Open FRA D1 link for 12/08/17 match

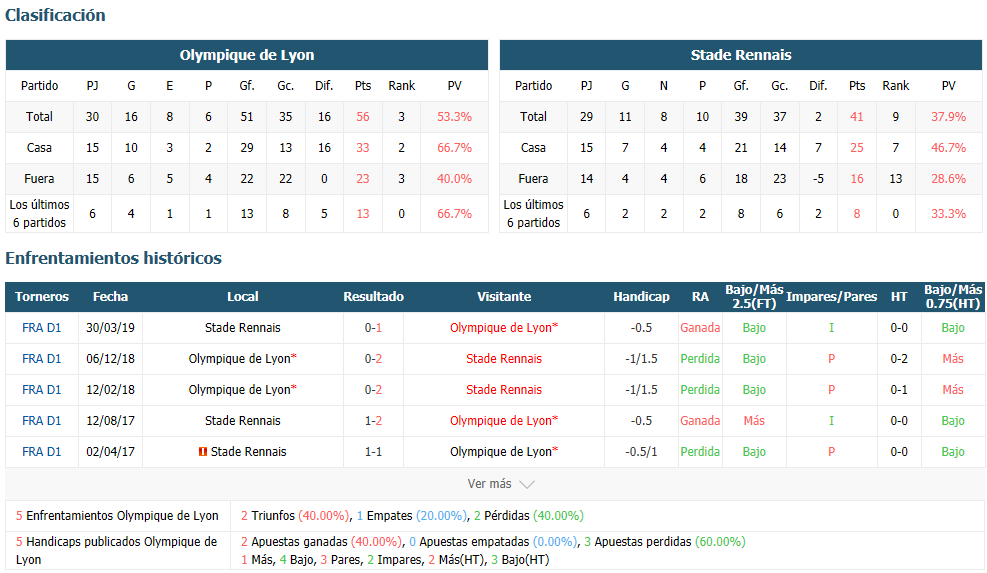(x=42, y=421)
